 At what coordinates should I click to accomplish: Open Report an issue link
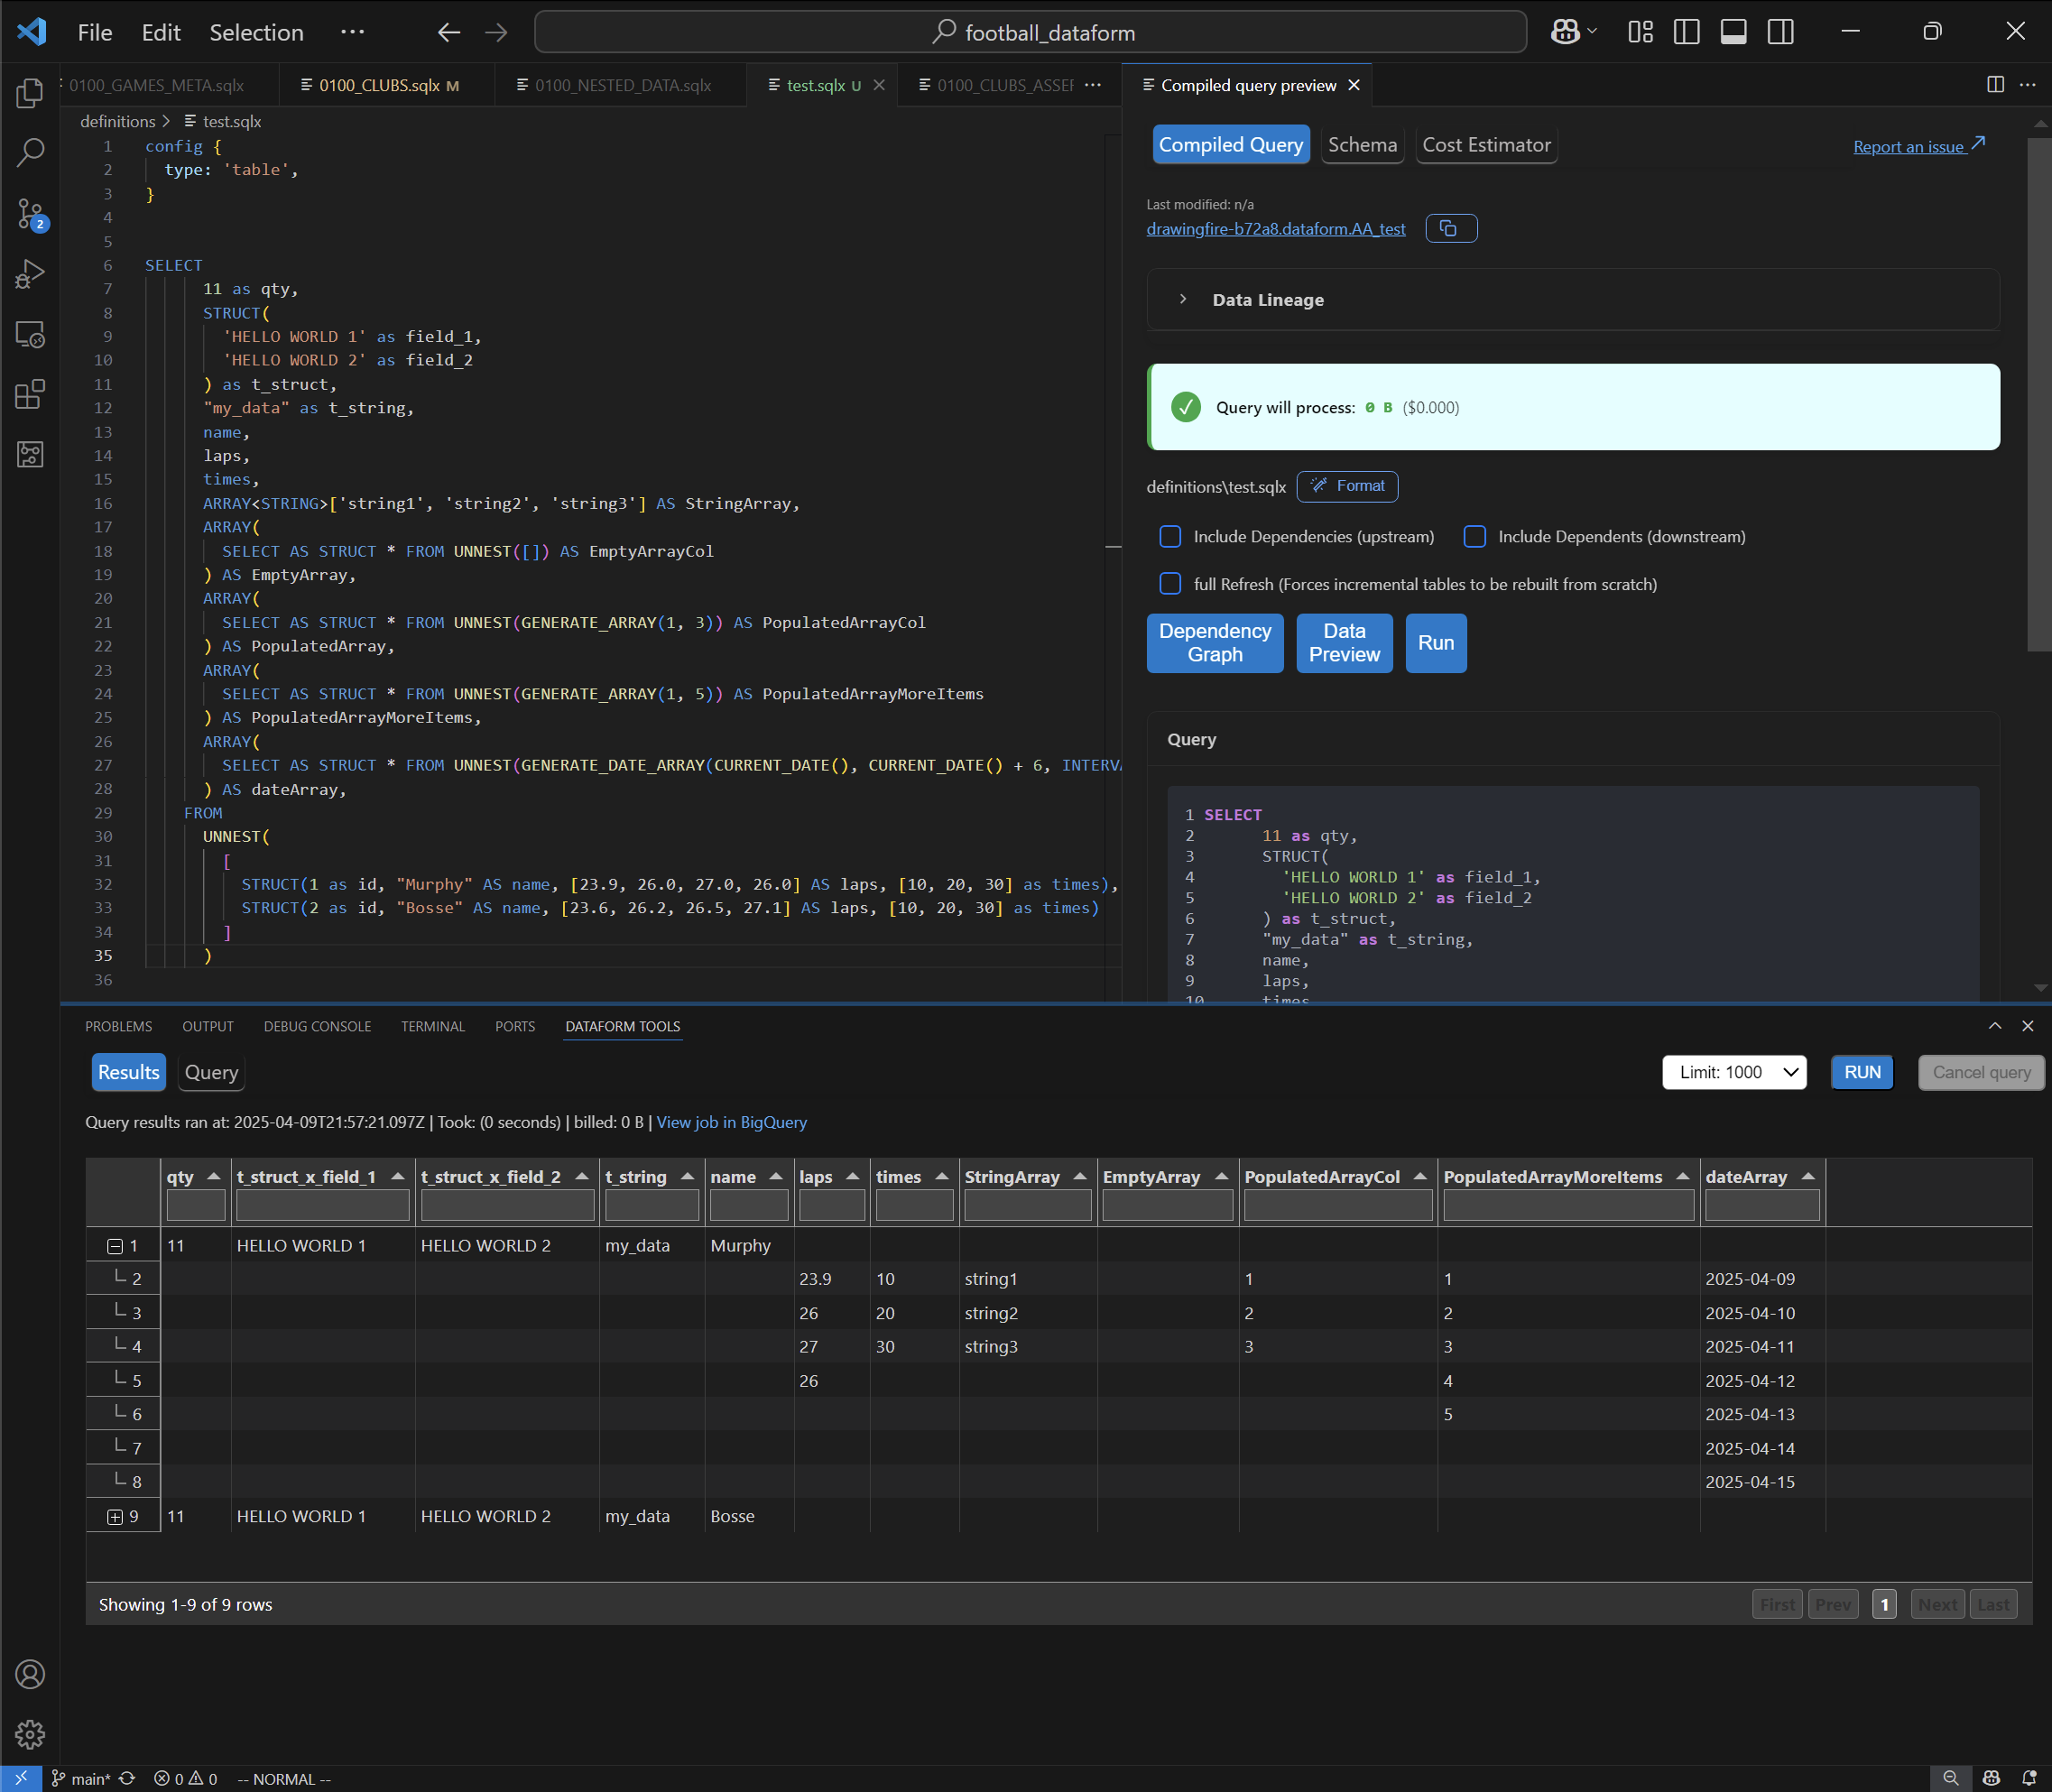coord(1919,146)
